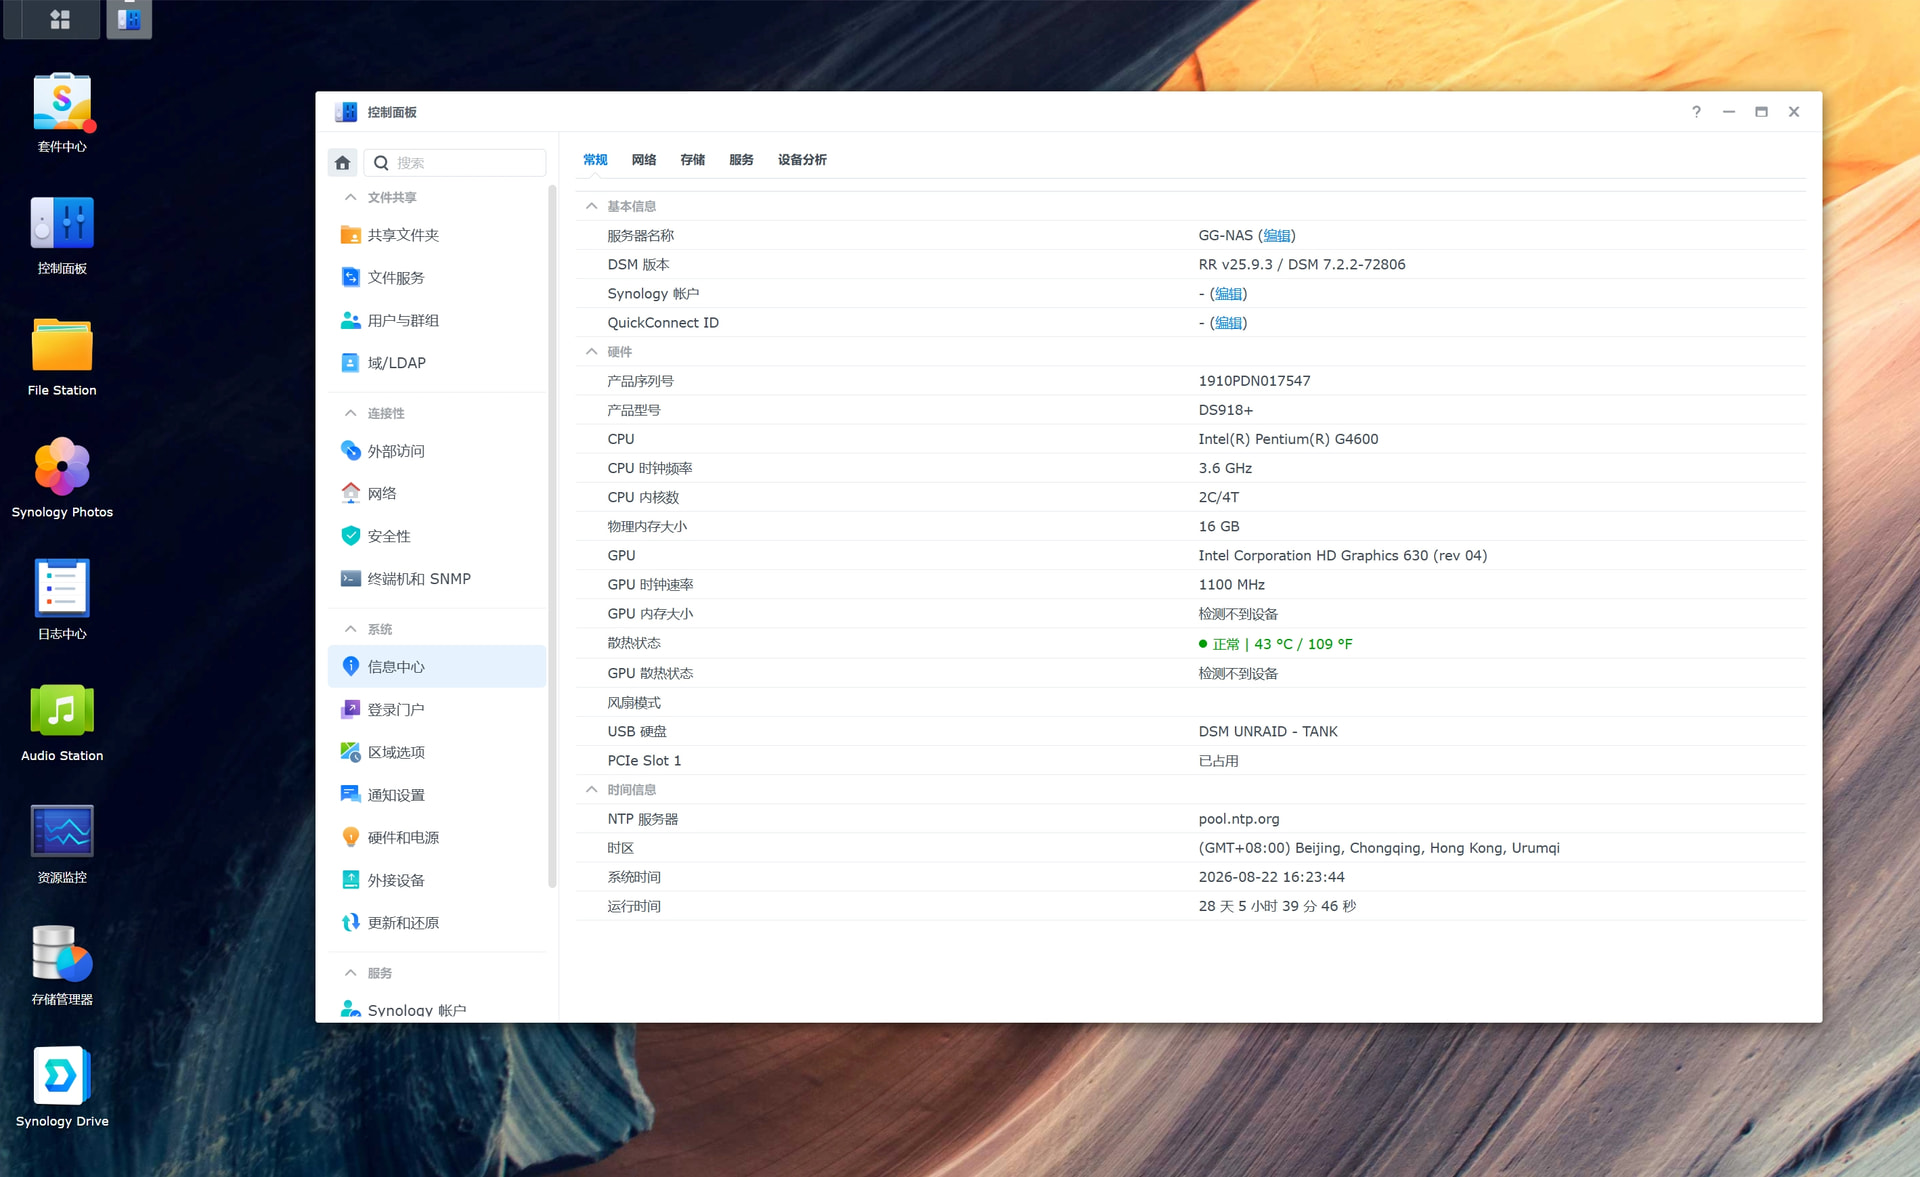Open help with the question mark button
1920x1177 pixels.
coord(1696,112)
